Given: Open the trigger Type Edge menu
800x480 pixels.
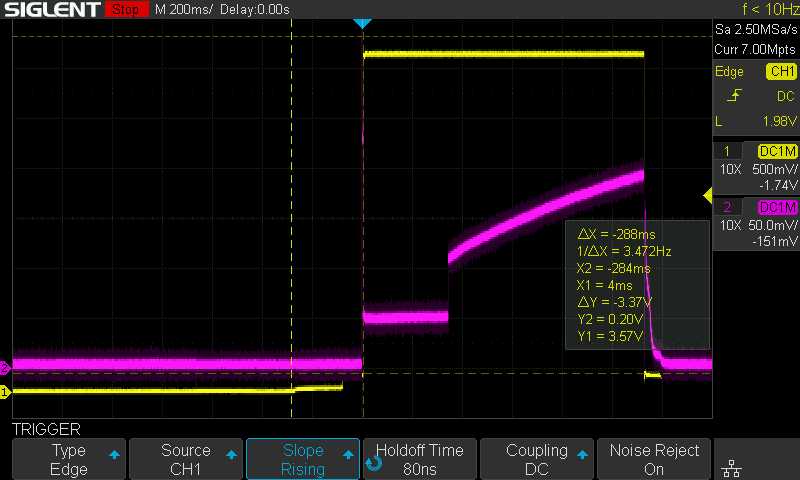Looking at the screenshot, I should click(x=69, y=460).
